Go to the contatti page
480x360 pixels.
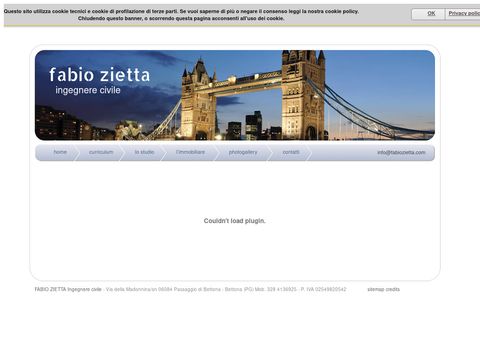click(291, 152)
